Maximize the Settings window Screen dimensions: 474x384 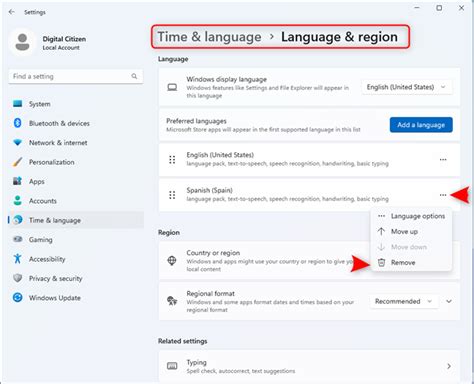pyautogui.click(x=439, y=8)
